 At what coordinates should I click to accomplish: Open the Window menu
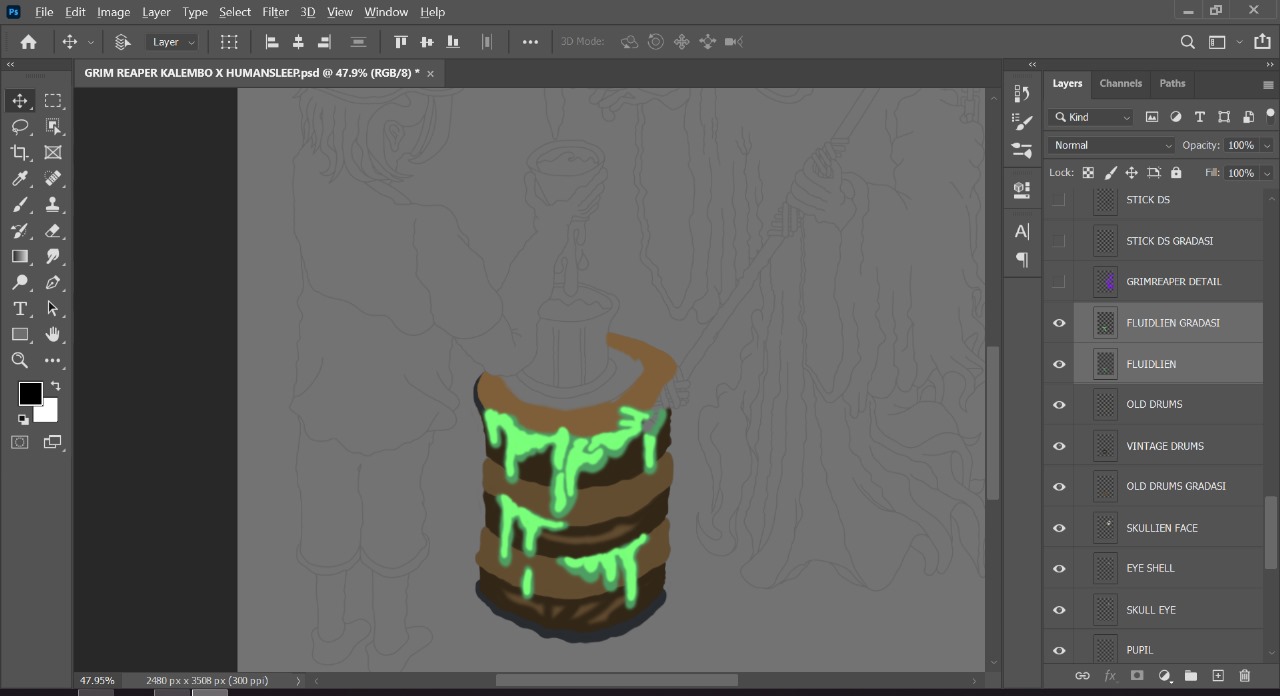386,12
